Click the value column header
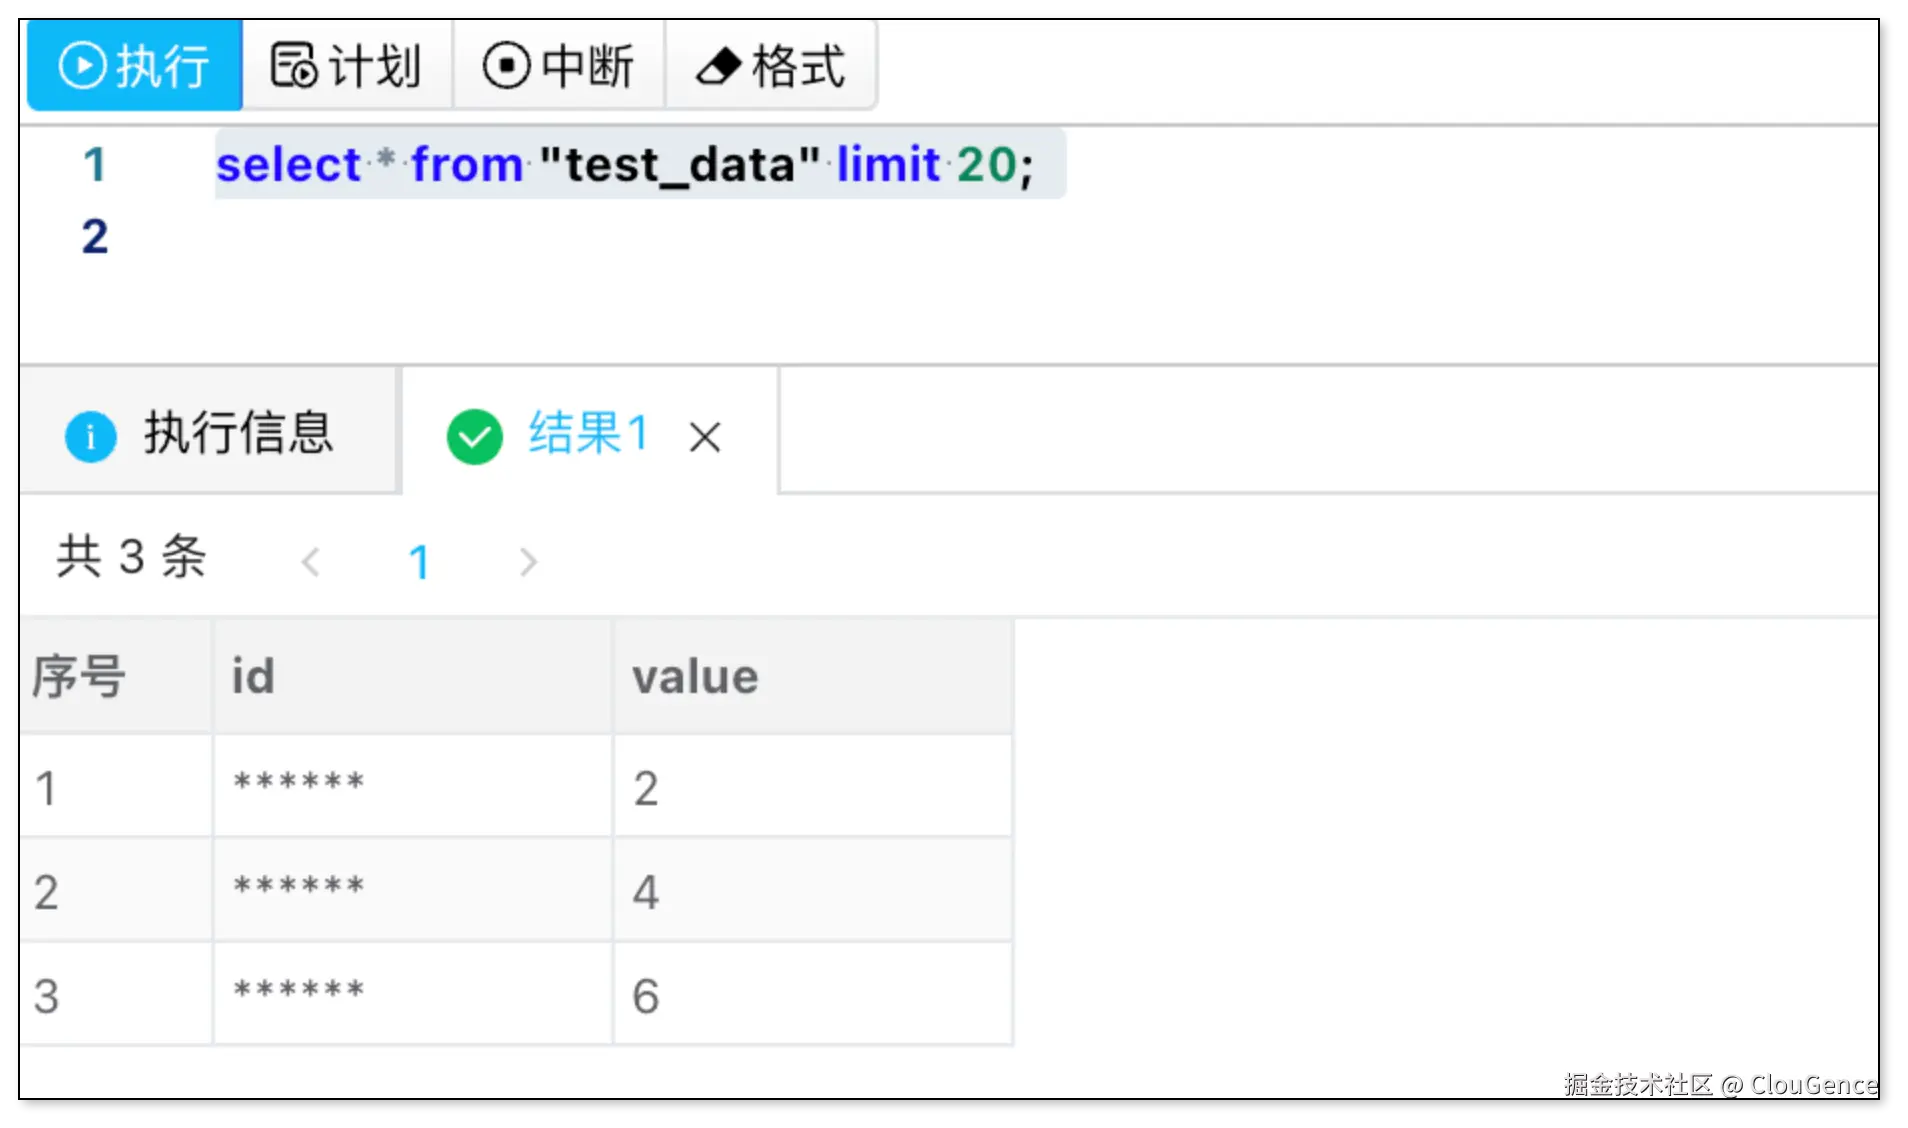The height and width of the screenshot is (1128, 1908). point(814,677)
